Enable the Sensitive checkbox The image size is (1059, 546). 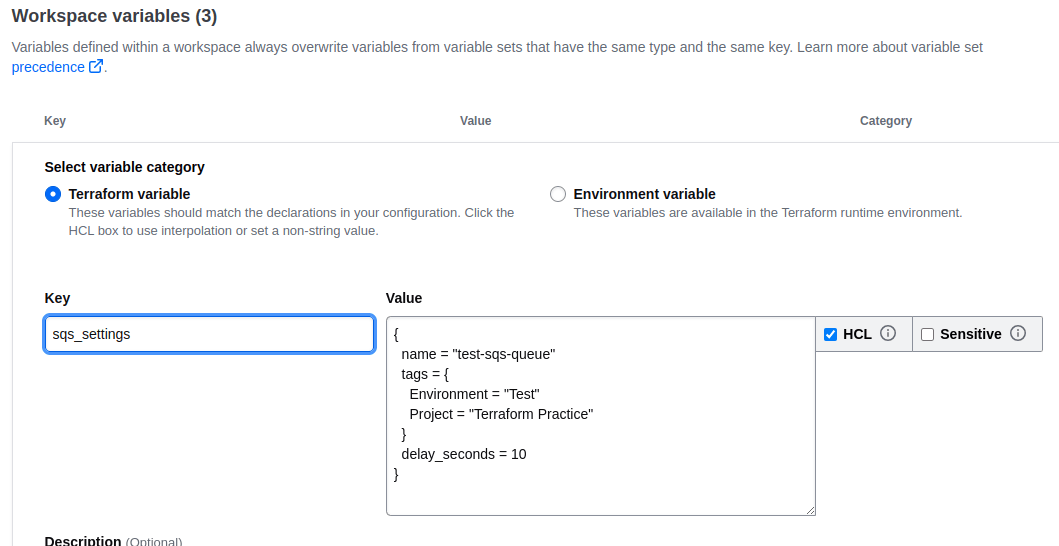(927, 334)
